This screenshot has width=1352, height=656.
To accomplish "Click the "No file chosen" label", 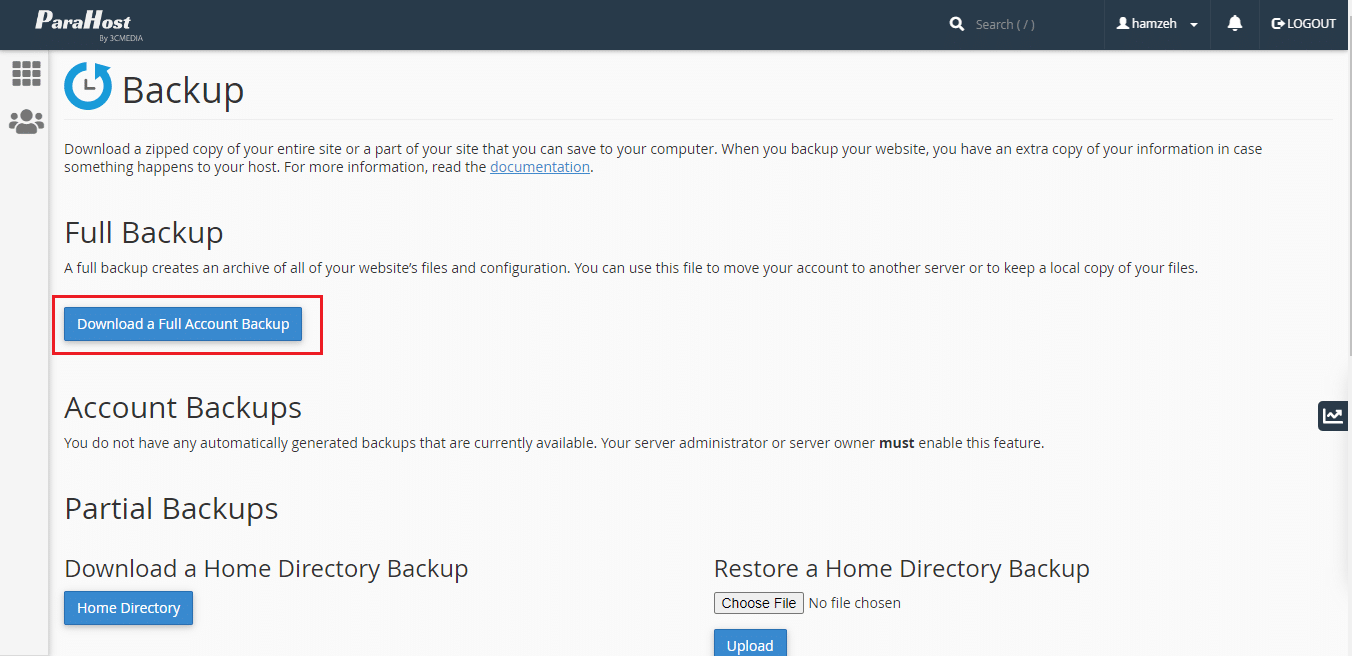I will pos(854,603).
